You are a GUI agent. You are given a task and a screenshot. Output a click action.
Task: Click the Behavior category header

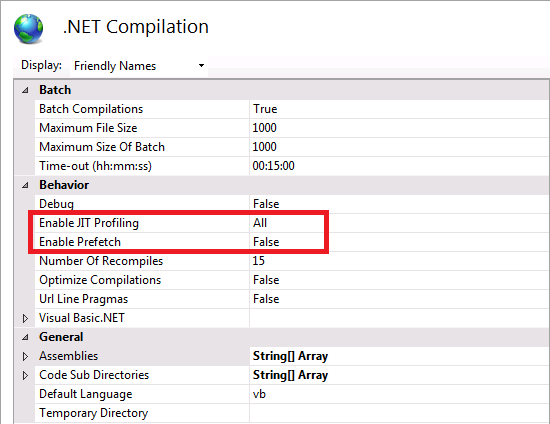pos(64,185)
